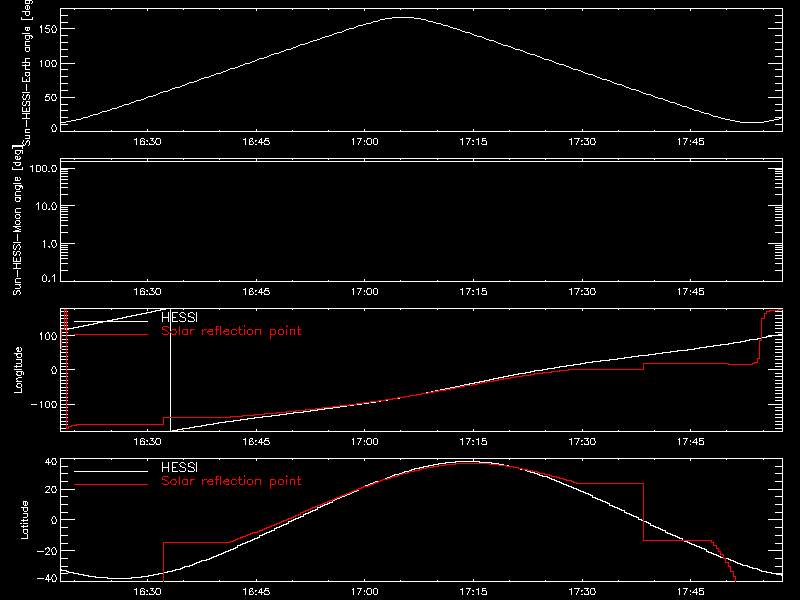Screen dimensions: 800x600
Task: Click the Longitude axis title
Action: tap(18, 370)
